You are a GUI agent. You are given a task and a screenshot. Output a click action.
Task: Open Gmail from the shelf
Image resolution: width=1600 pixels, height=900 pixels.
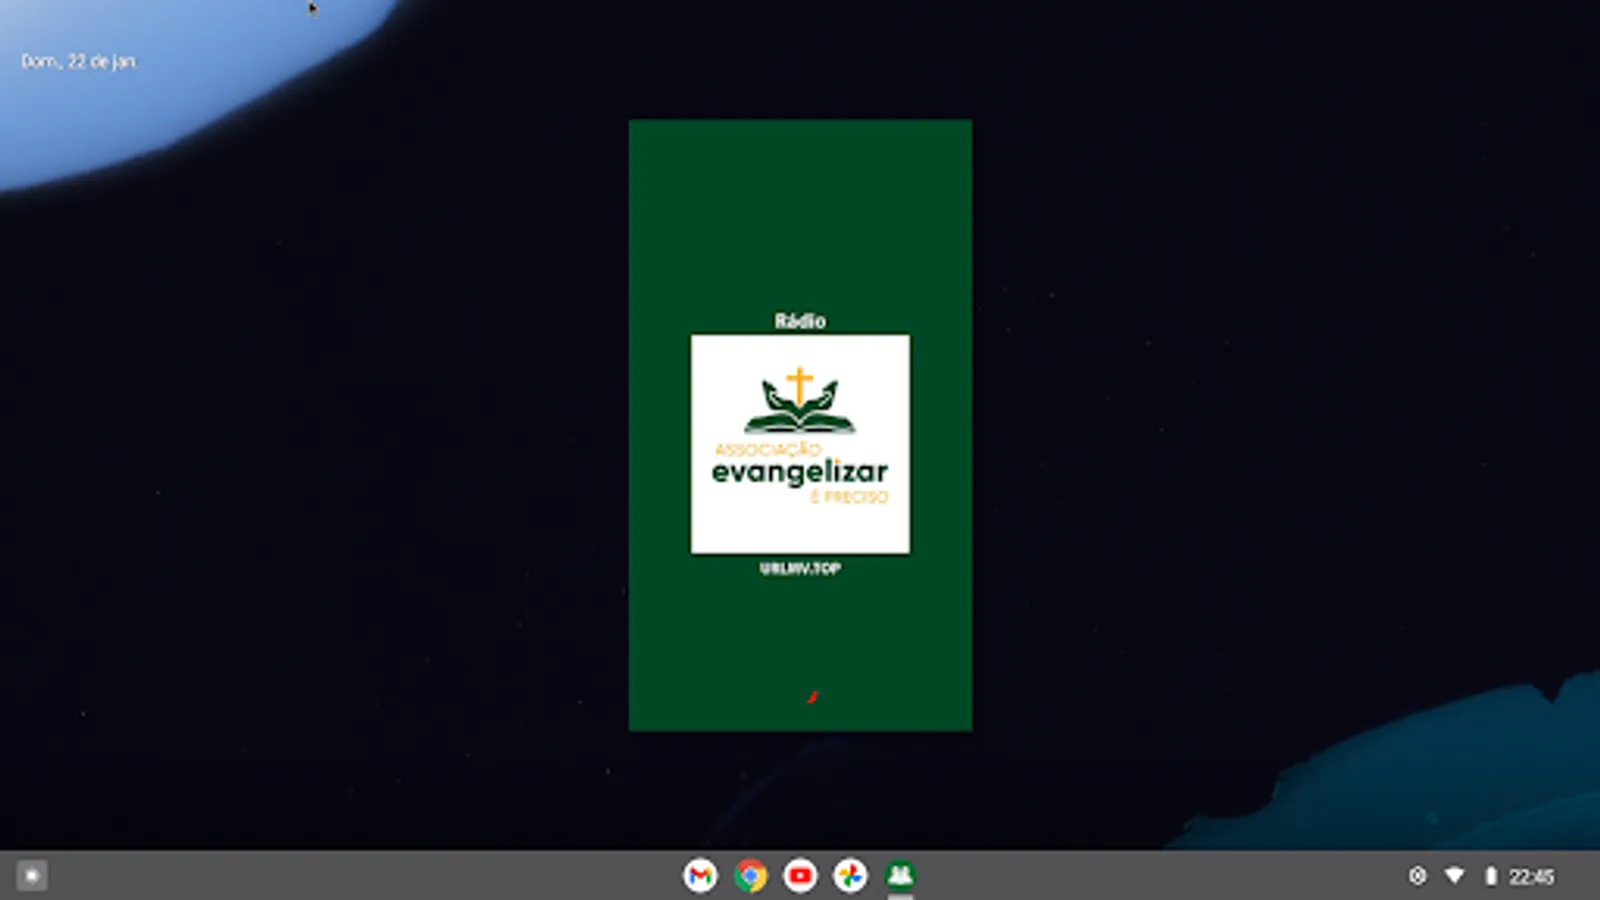point(700,876)
